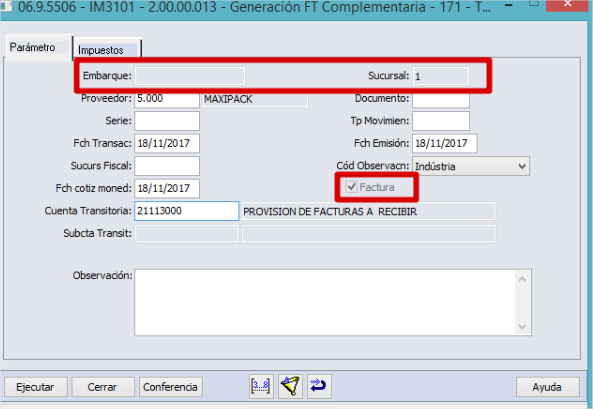Click the yellow filter funnel icon
Viewport: 593px width, 409px height.
tap(290, 386)
